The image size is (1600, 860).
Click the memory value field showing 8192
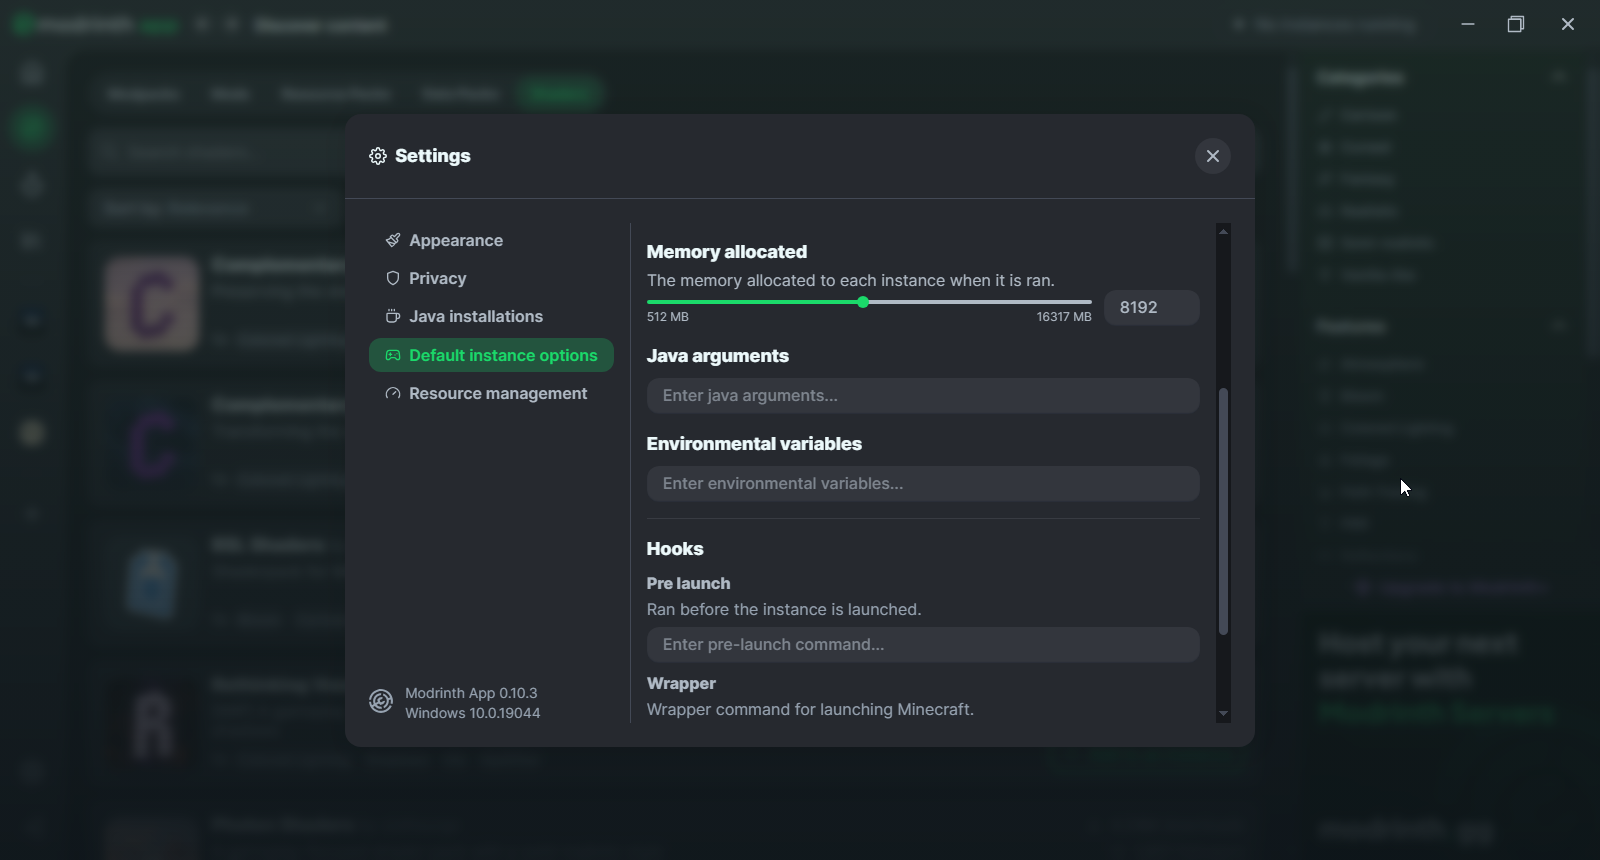[1151, 308]
